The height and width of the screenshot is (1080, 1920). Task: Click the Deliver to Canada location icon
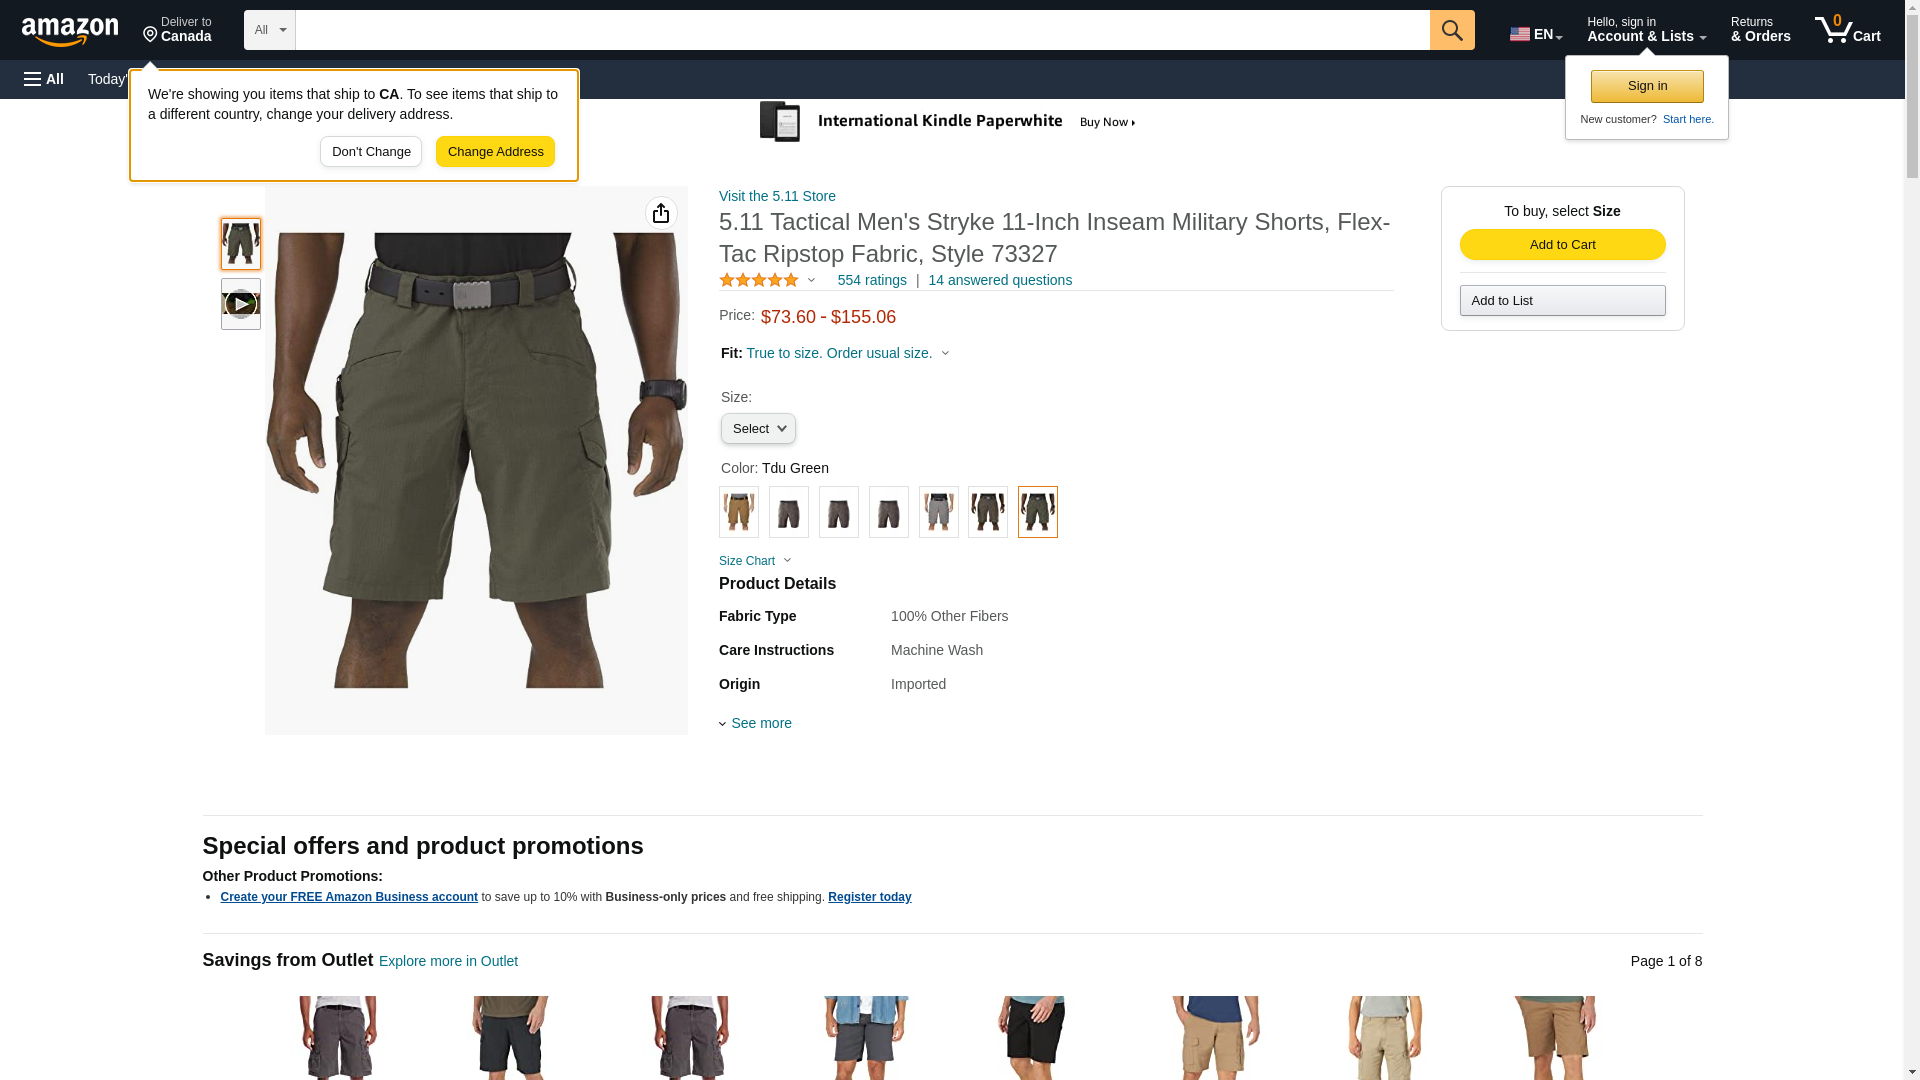pyautogui.click(x=152, y=36)
